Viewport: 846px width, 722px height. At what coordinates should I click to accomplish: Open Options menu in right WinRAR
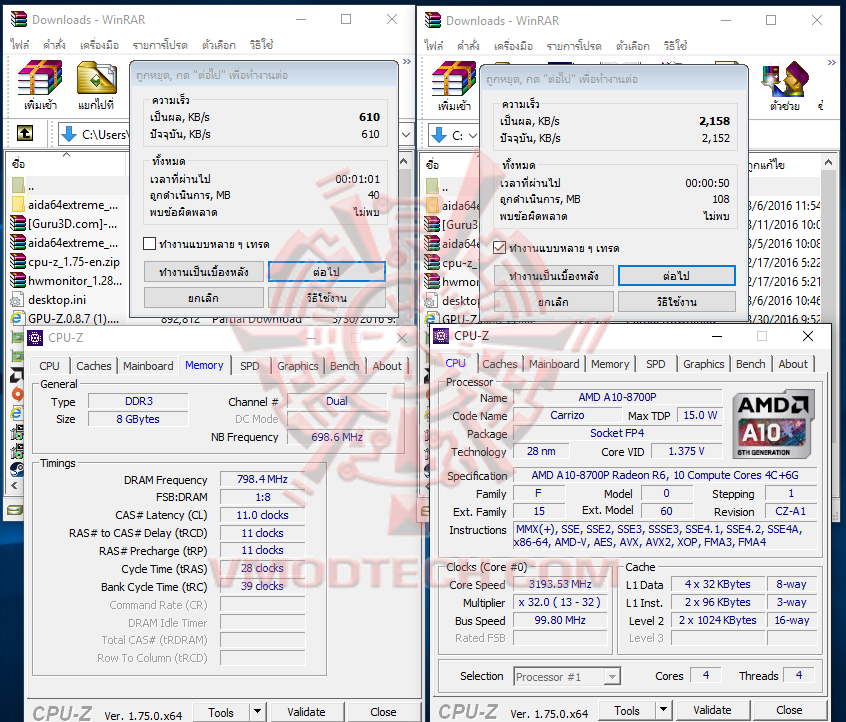(x=632, y=46)
